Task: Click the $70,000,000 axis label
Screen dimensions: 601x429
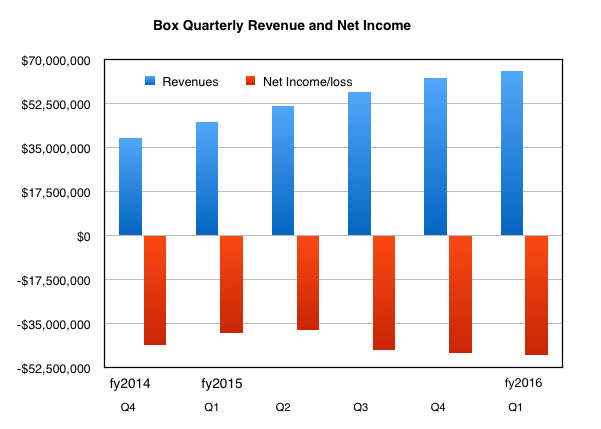Action: point(56,61)
